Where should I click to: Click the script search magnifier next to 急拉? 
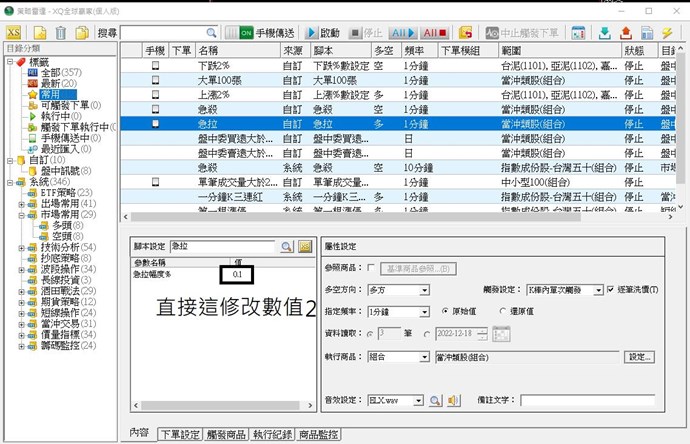286,245
